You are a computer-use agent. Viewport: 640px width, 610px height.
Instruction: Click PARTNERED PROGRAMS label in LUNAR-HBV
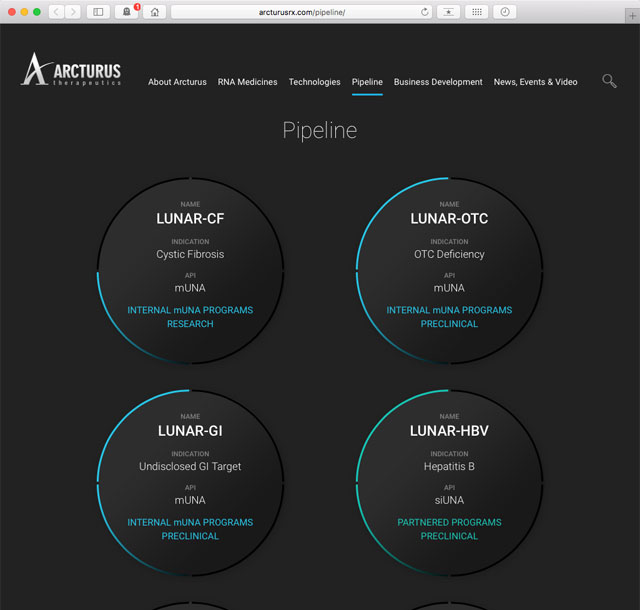pos(449,522)
